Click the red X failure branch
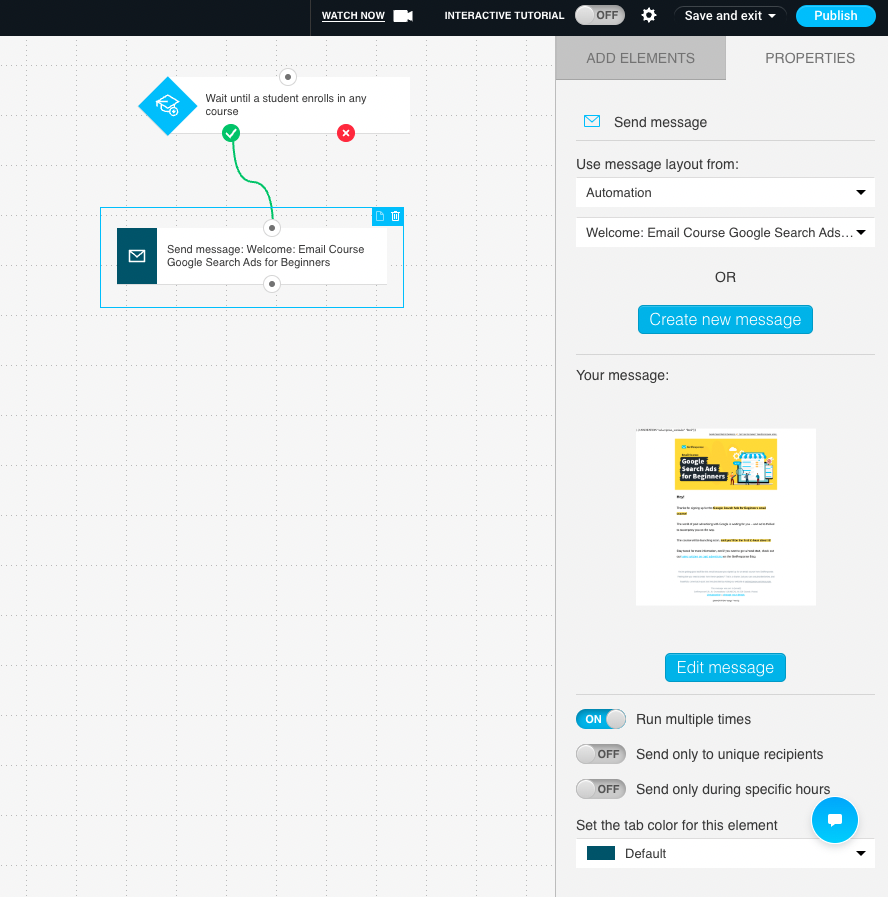Screen dimensions: 888x897 pyautogui.click(x=346, y=133)
